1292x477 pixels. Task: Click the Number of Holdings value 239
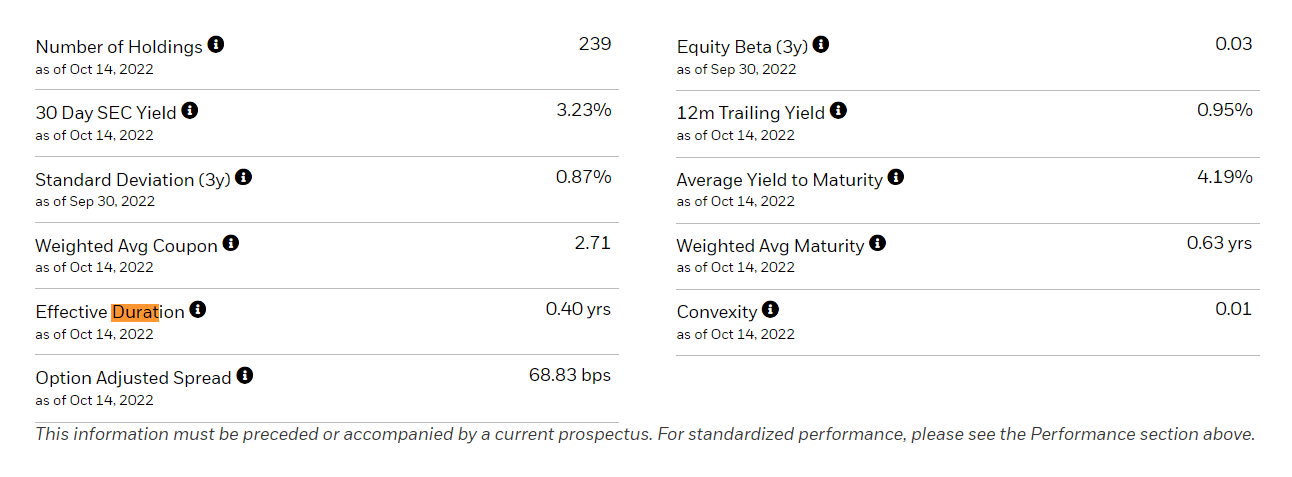594,44
